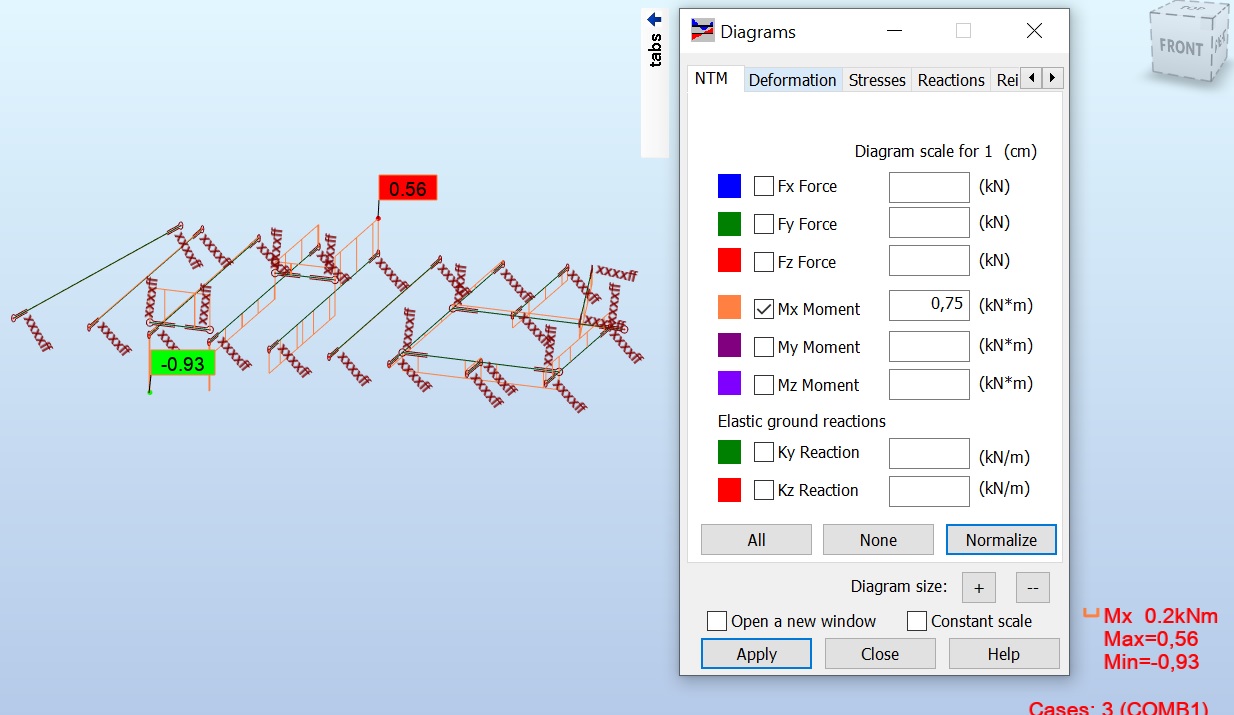Enable the Open a new window option
The height and width of the screenshot is (715, 1234).
click(x=716, y=621)
